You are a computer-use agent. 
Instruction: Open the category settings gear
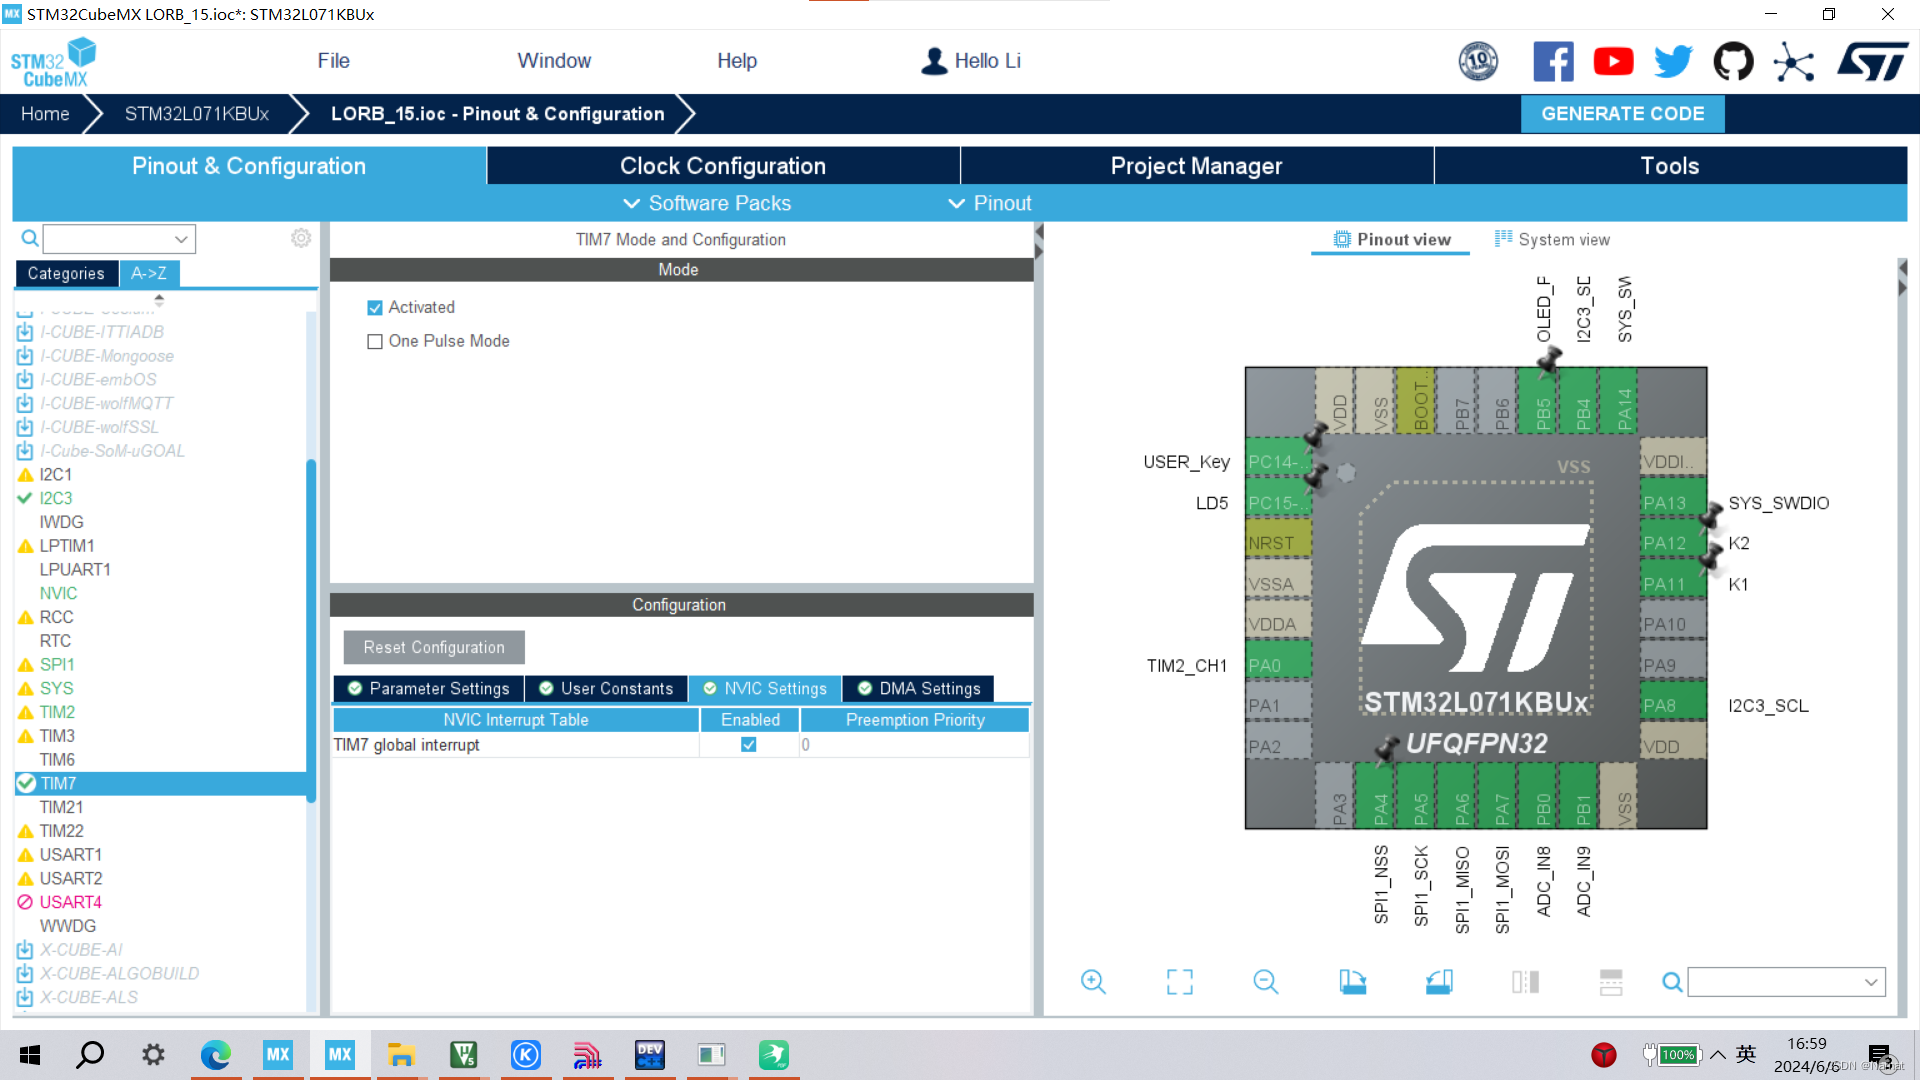point(301,238)
